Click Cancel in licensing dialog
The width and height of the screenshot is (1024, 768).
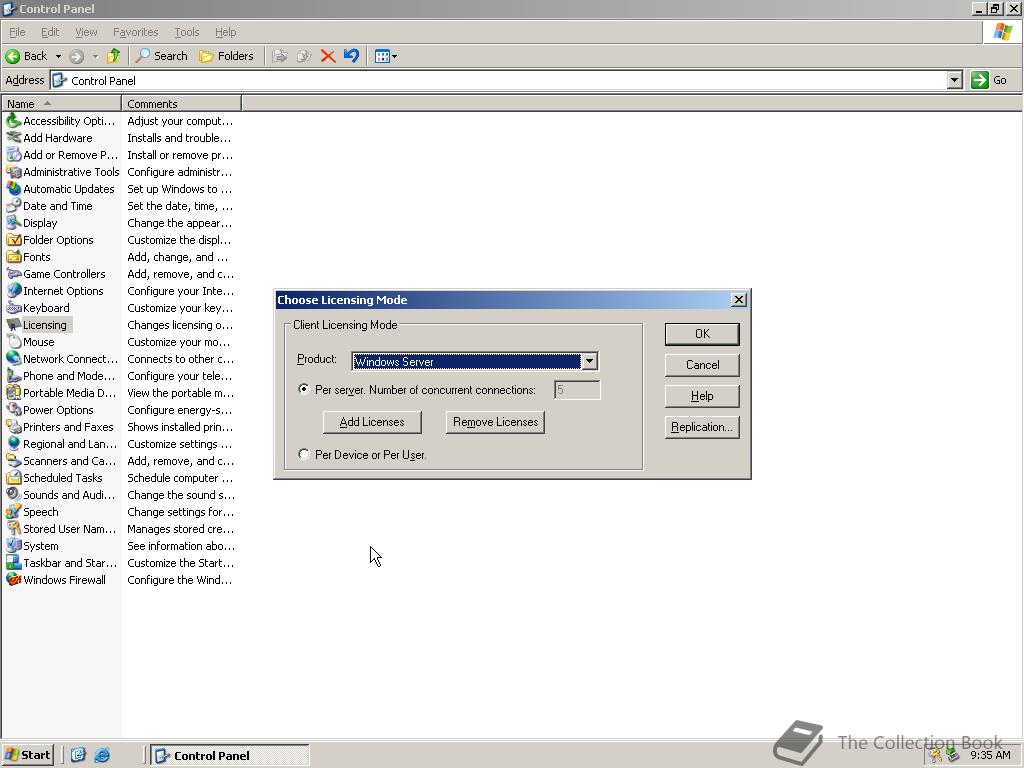(x=702, y=365)
